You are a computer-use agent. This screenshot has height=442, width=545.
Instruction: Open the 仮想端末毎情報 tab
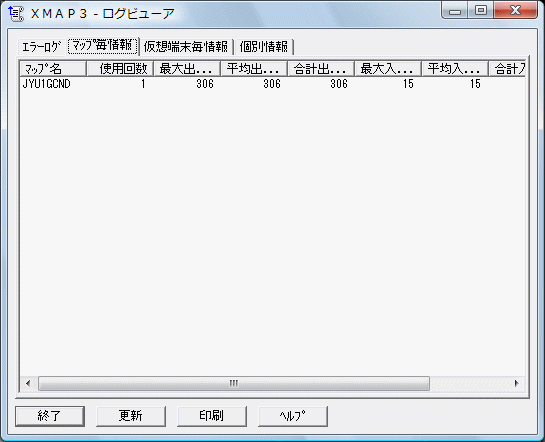coord(186,47)
